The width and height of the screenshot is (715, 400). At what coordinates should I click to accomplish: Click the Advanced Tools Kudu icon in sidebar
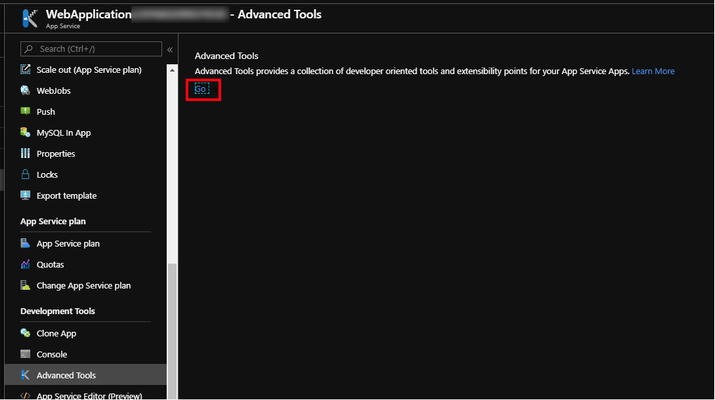[25, 375]
